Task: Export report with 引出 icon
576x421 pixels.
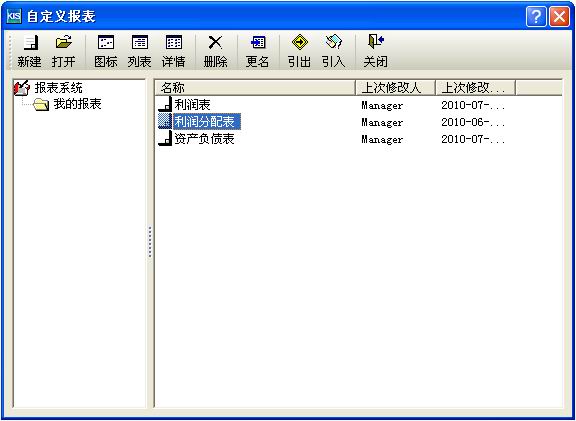Action: (300, 43)
